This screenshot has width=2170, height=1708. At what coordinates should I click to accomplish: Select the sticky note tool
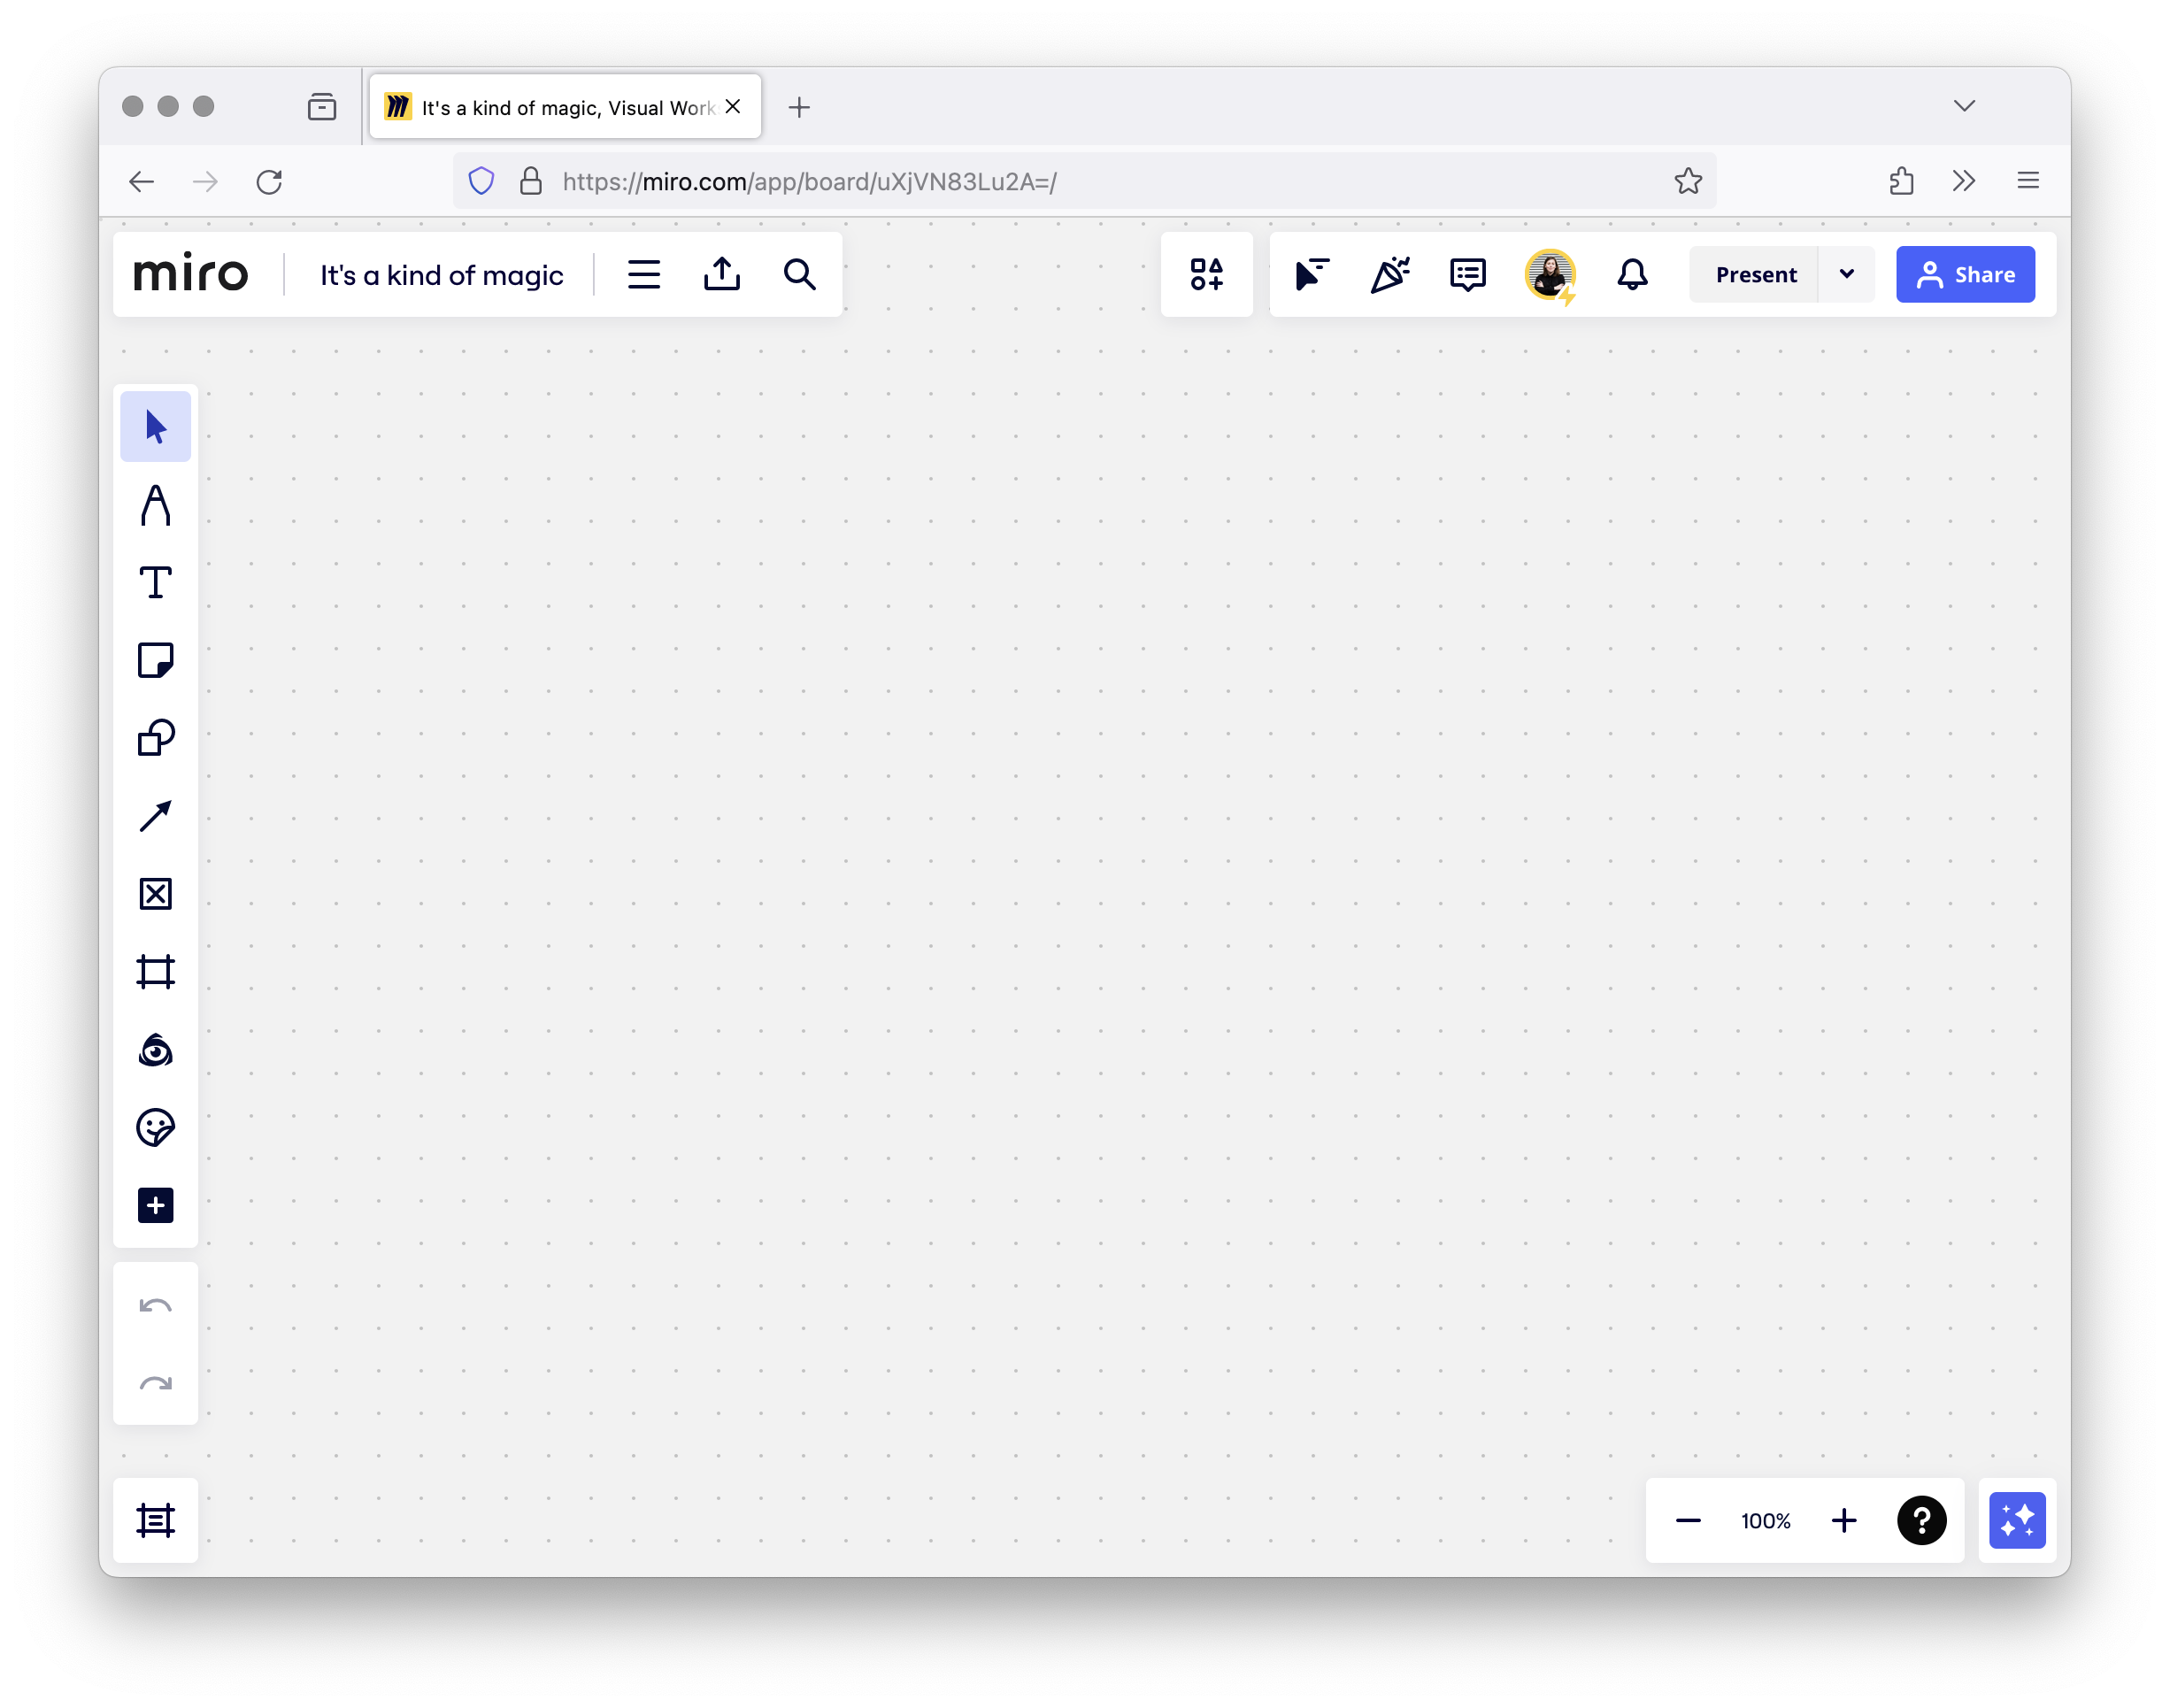(155, 661)
